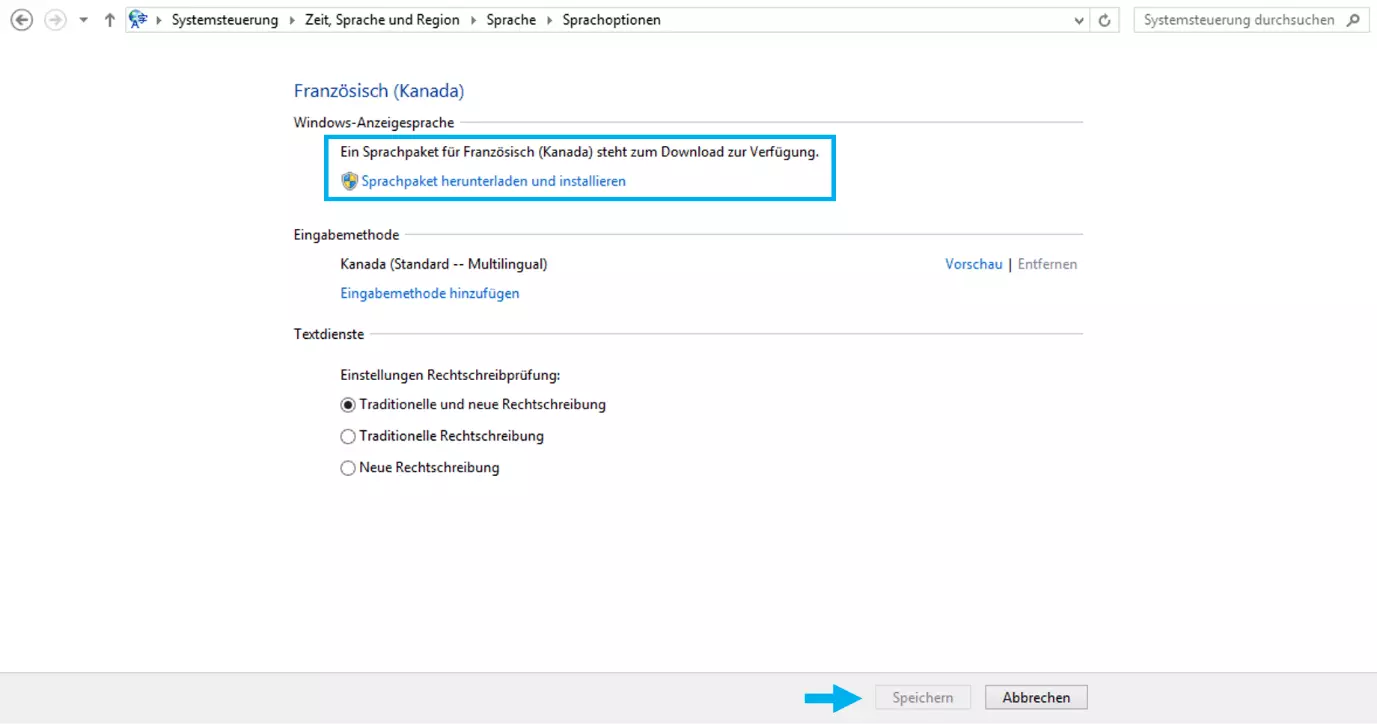
Task: Select Traditionelle und neue Rechtschreibung option
Action: pos(348,405)
